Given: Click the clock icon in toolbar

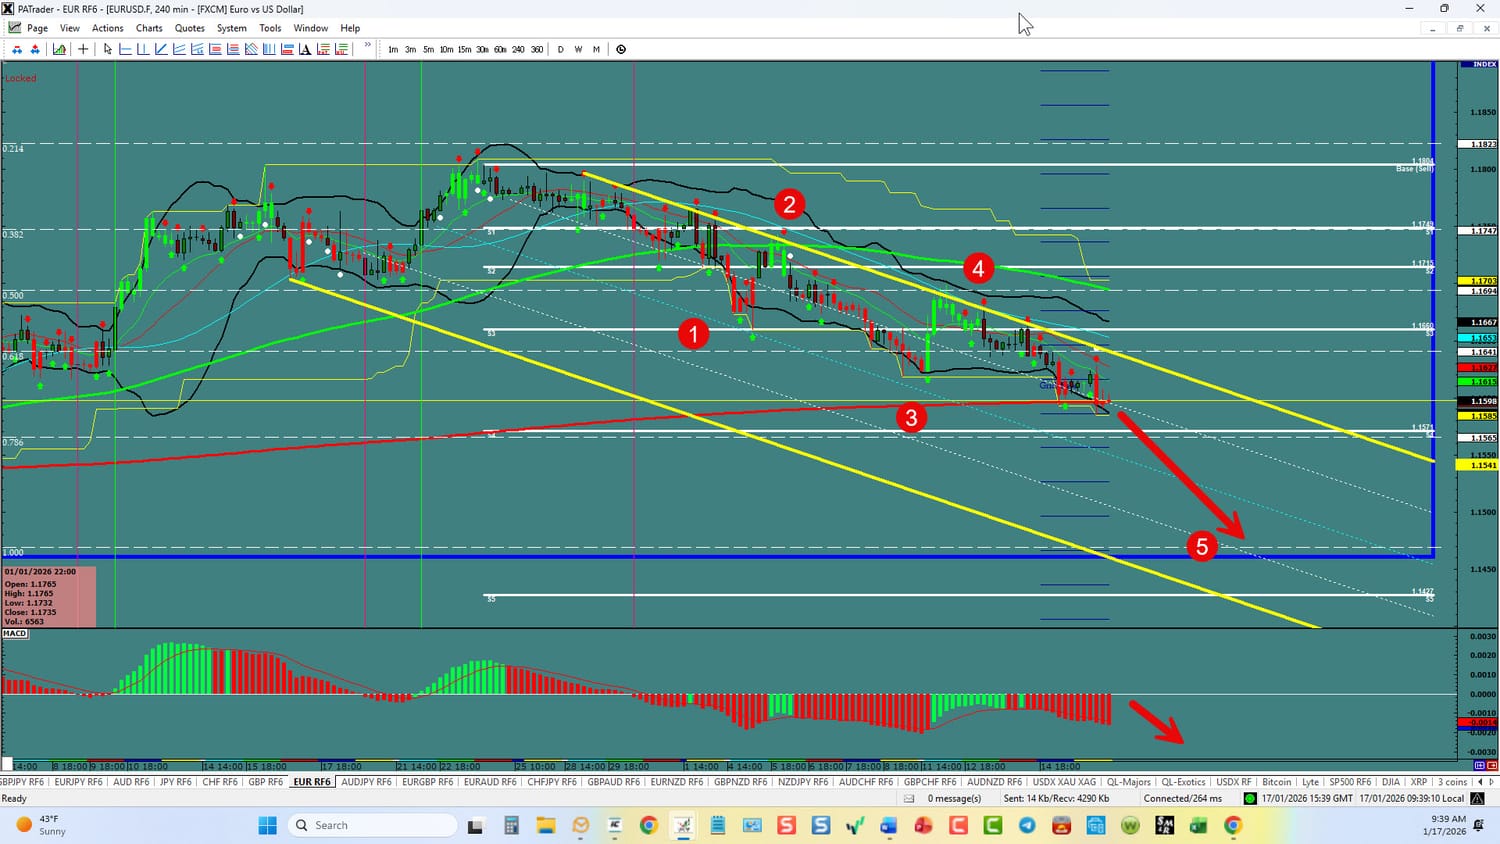Looking at the screenshot, I should coord(621,49).
